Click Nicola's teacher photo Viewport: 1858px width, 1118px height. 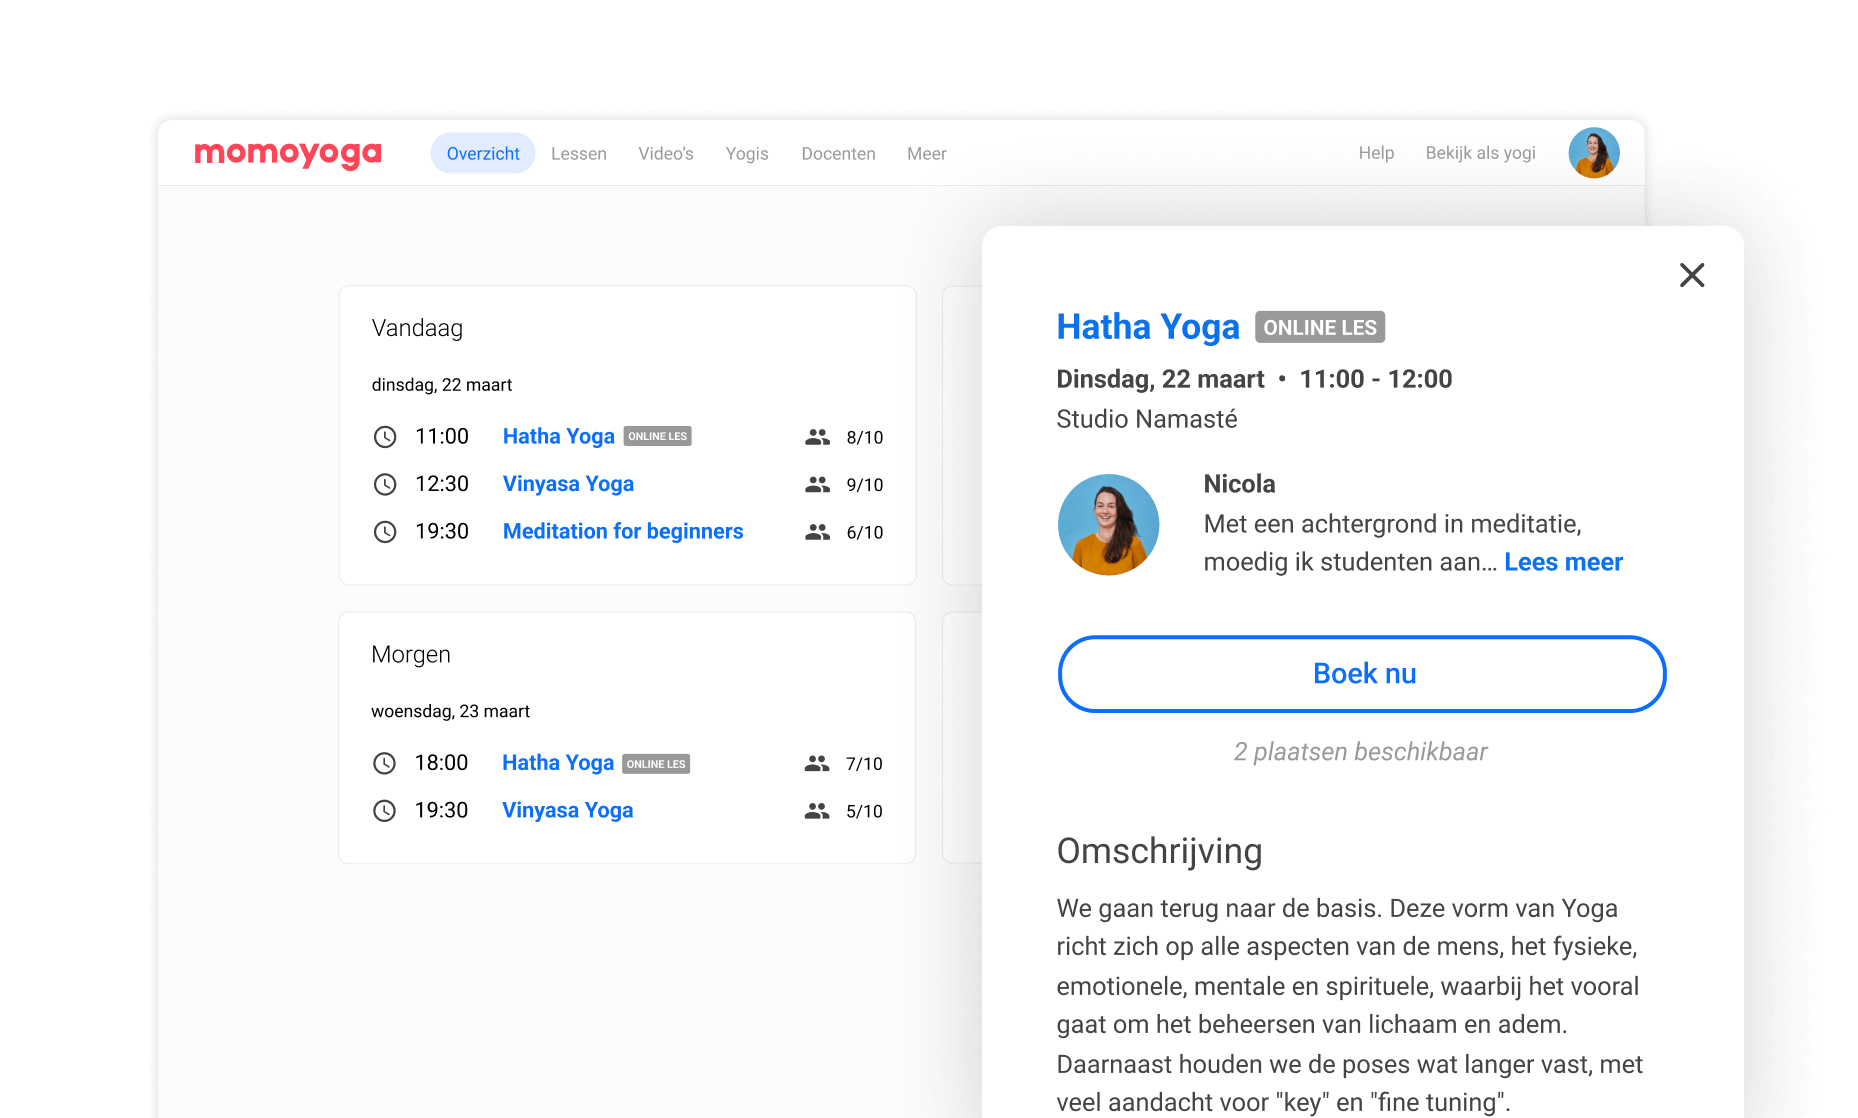1108,524
